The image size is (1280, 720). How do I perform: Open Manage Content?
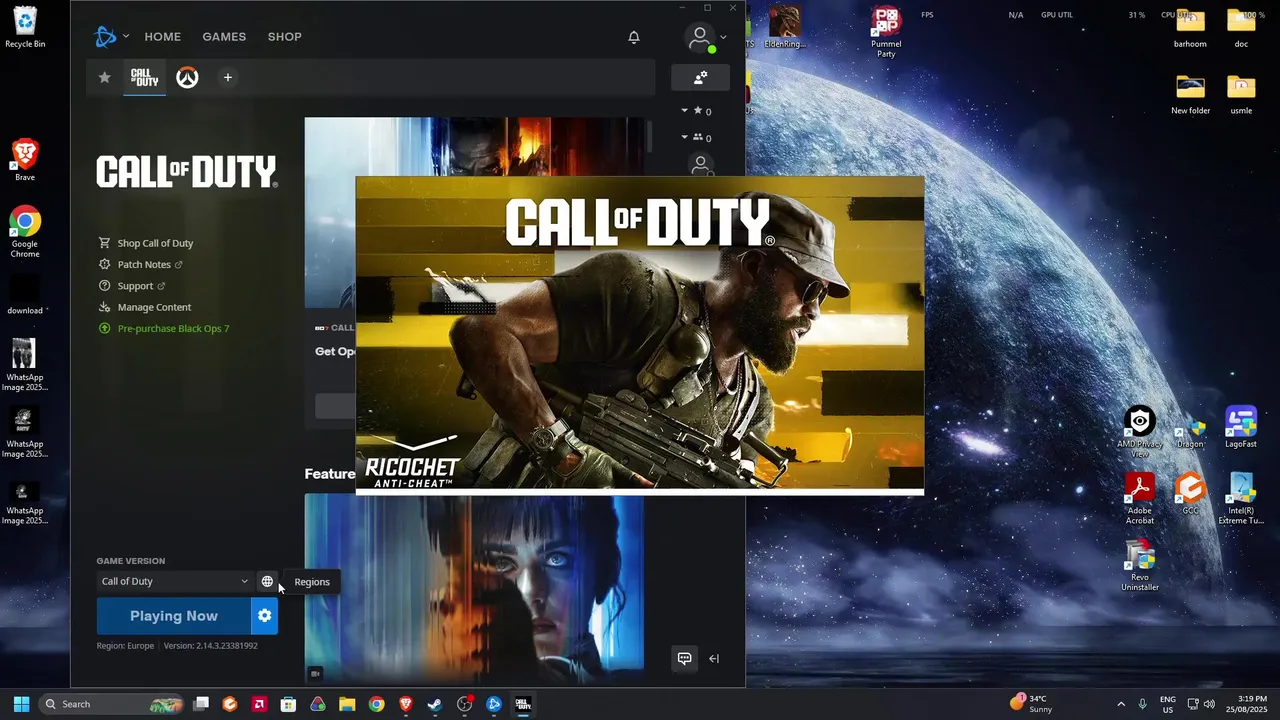(154, 307)
